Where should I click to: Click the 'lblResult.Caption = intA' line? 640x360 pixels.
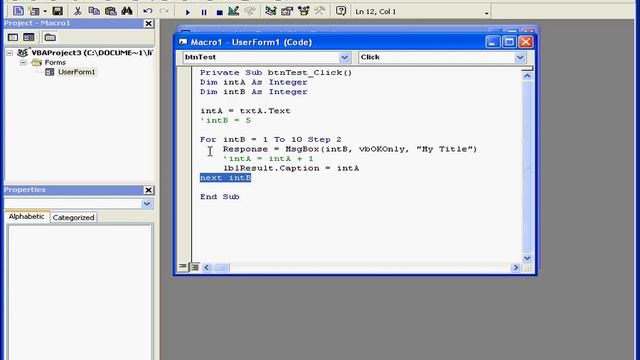(x=291, y=168)
